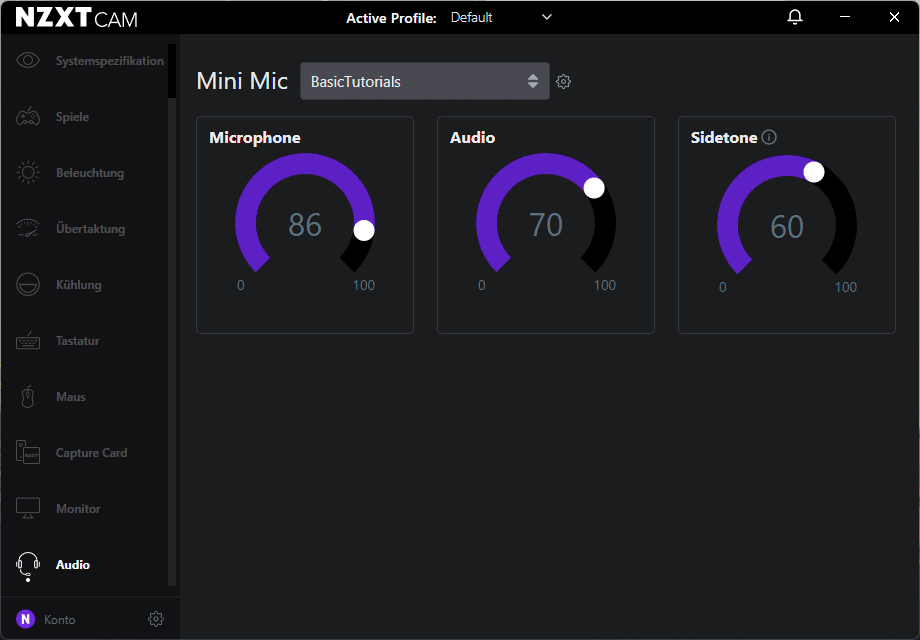920x640 pixels.
Task: Go to the Monitor section
Action: (x=77, y=509)
